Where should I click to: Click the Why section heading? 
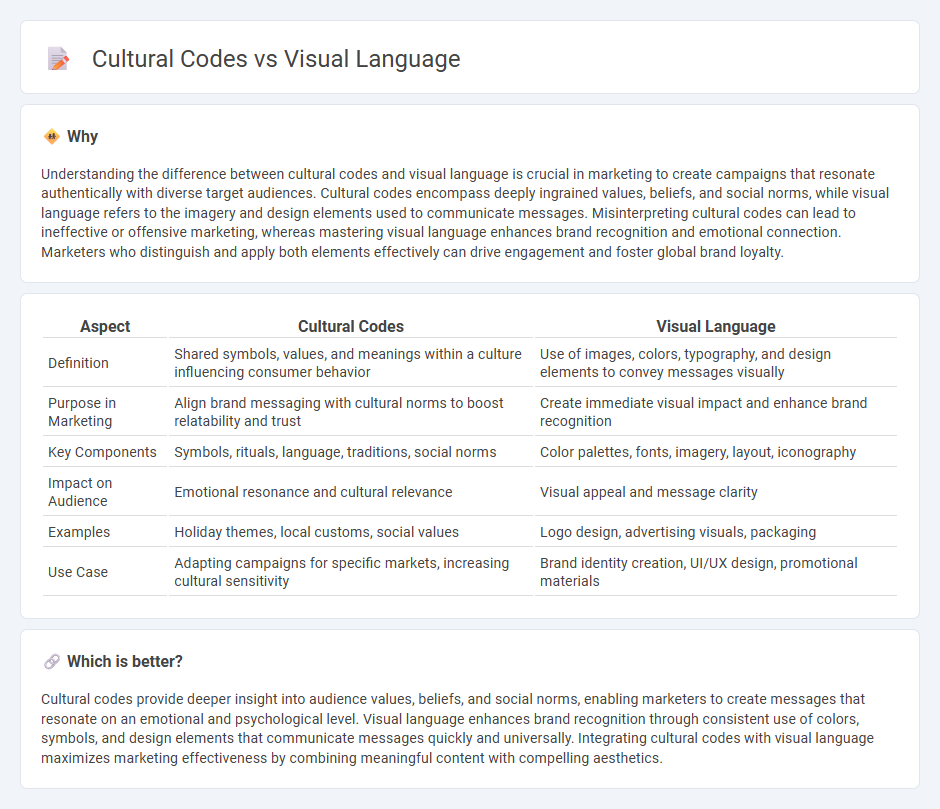(82, 136)
